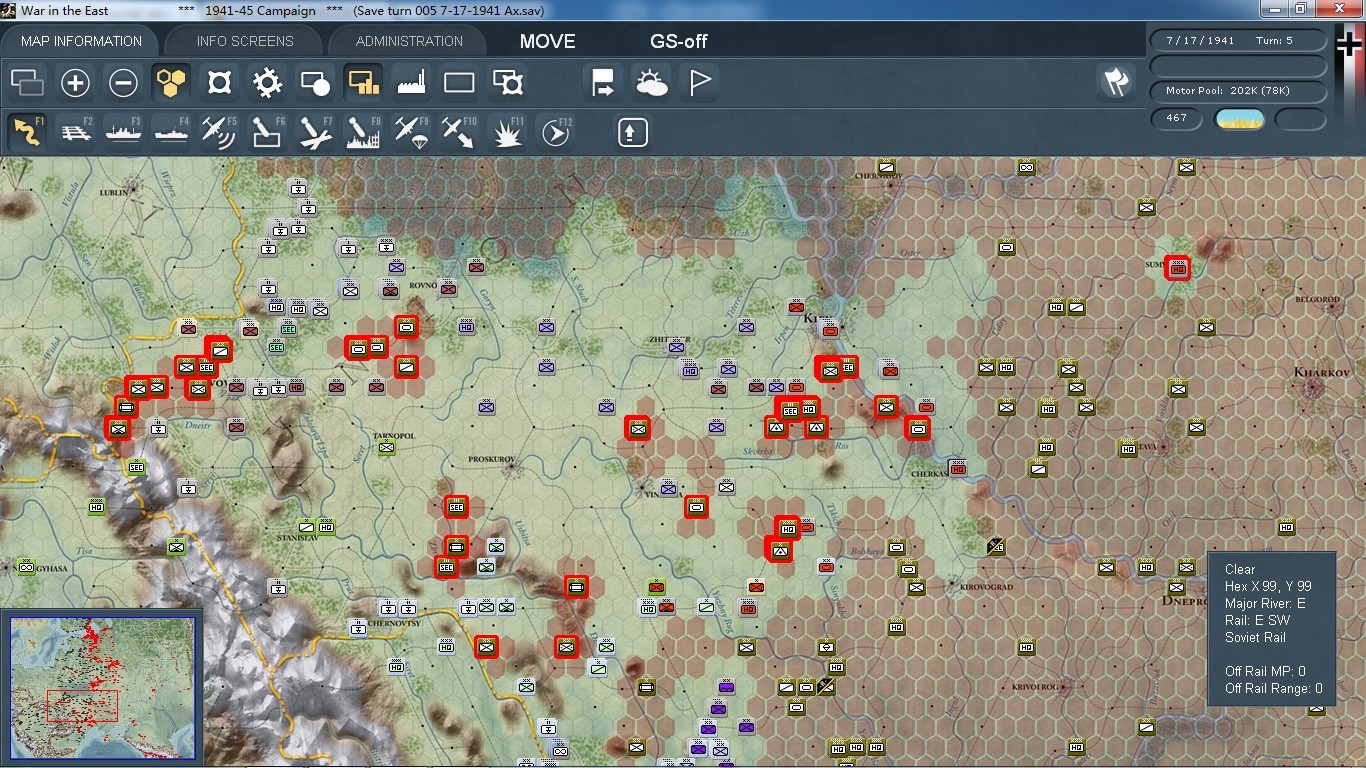The width and height of the screenshot is (1366, 768).
Task: Toggle the empty rectangle overlay icon
Action: [x=459, y=83]
